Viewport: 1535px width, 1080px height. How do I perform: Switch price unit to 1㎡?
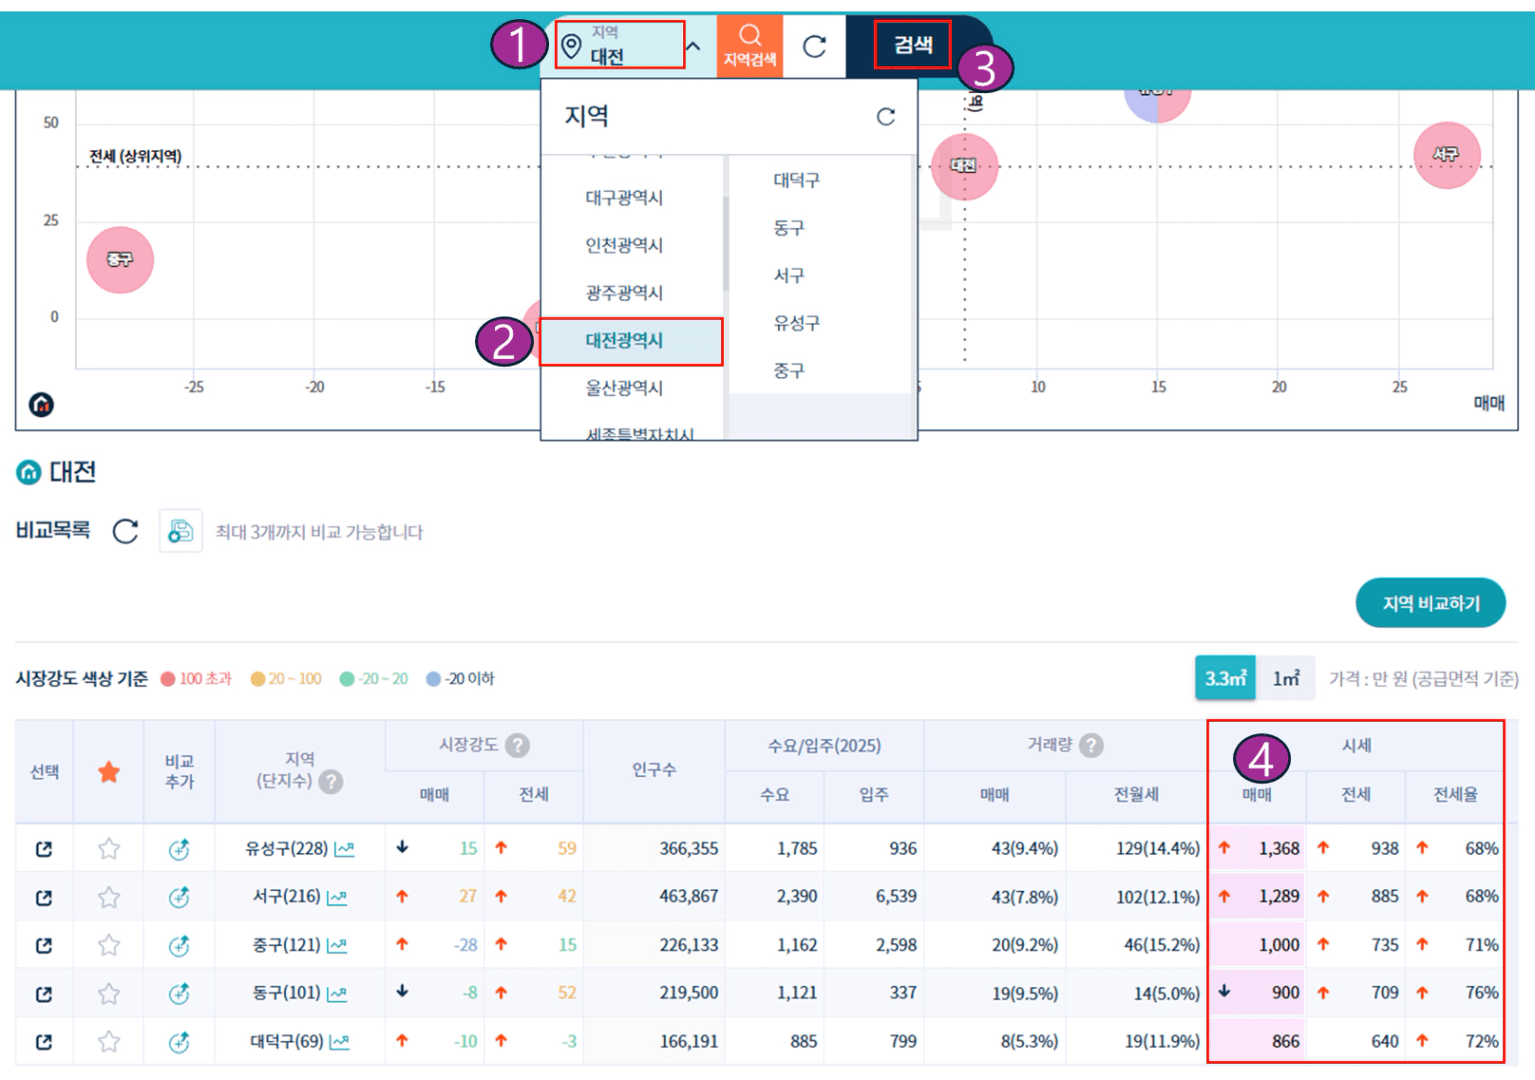coord(1286,678)
